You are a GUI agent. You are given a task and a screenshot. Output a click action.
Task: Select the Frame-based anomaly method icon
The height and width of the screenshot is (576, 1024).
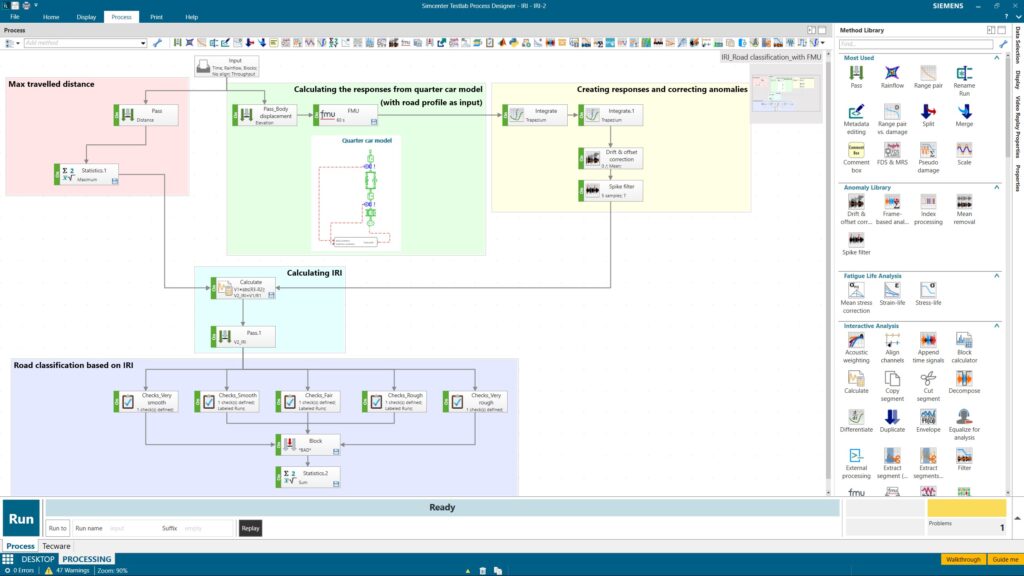coord(891,202)
